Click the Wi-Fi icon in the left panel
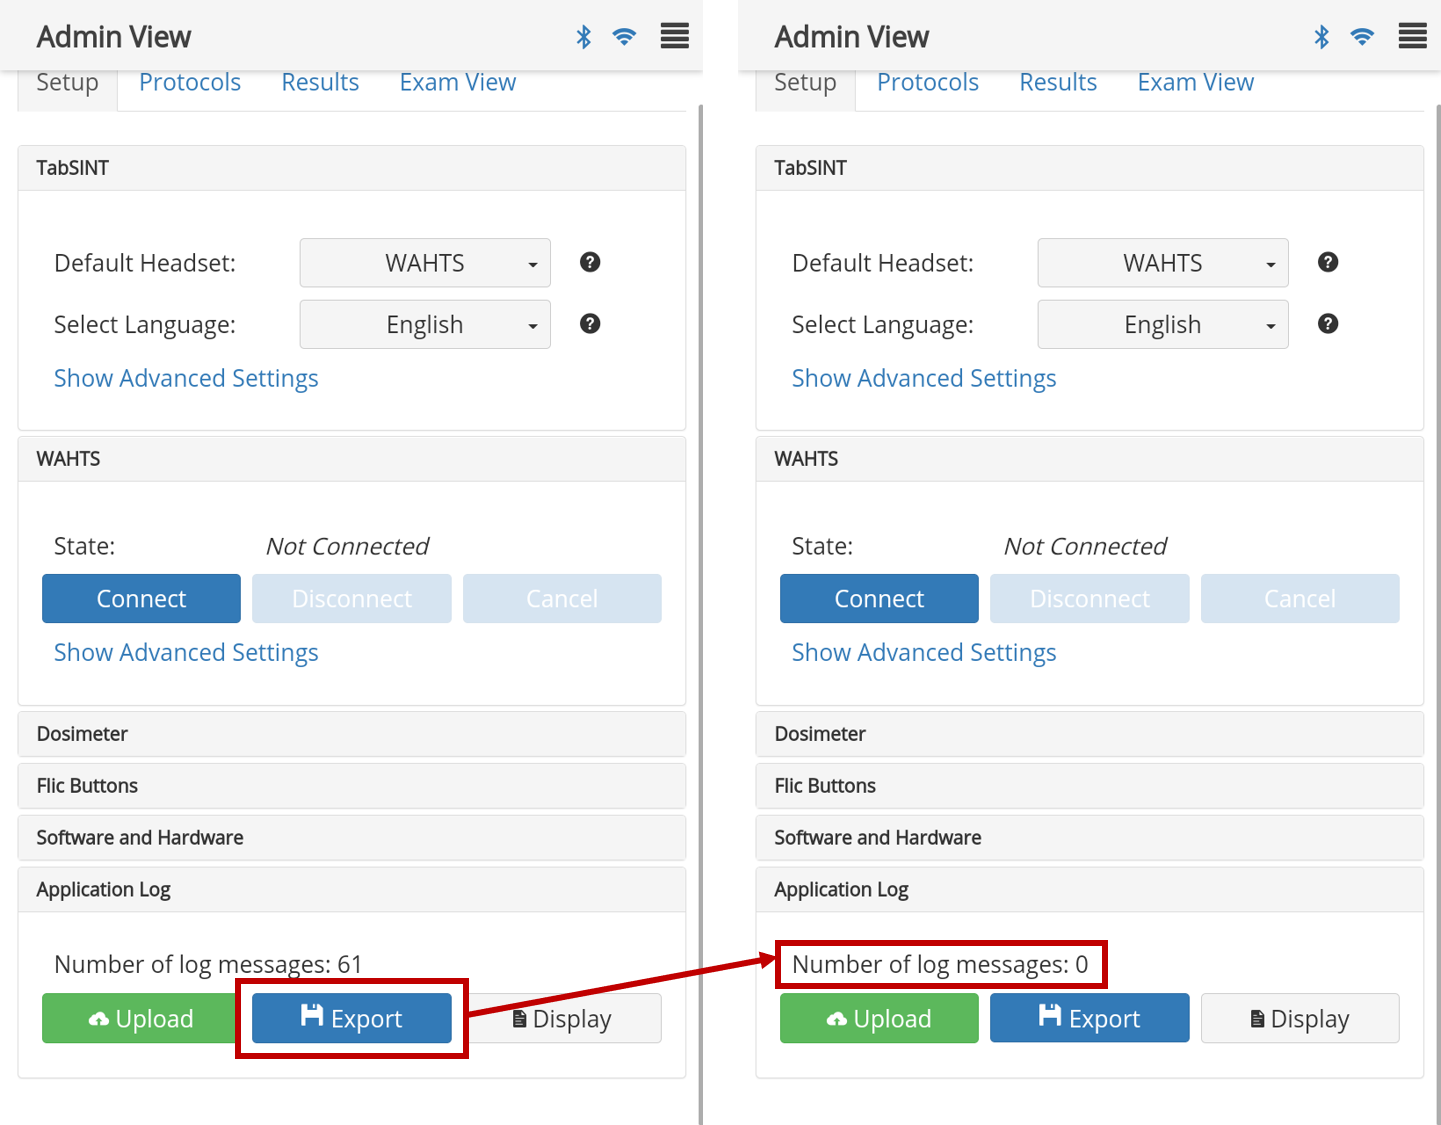This screenshot has width=1441, height=1125. [624, 37]
